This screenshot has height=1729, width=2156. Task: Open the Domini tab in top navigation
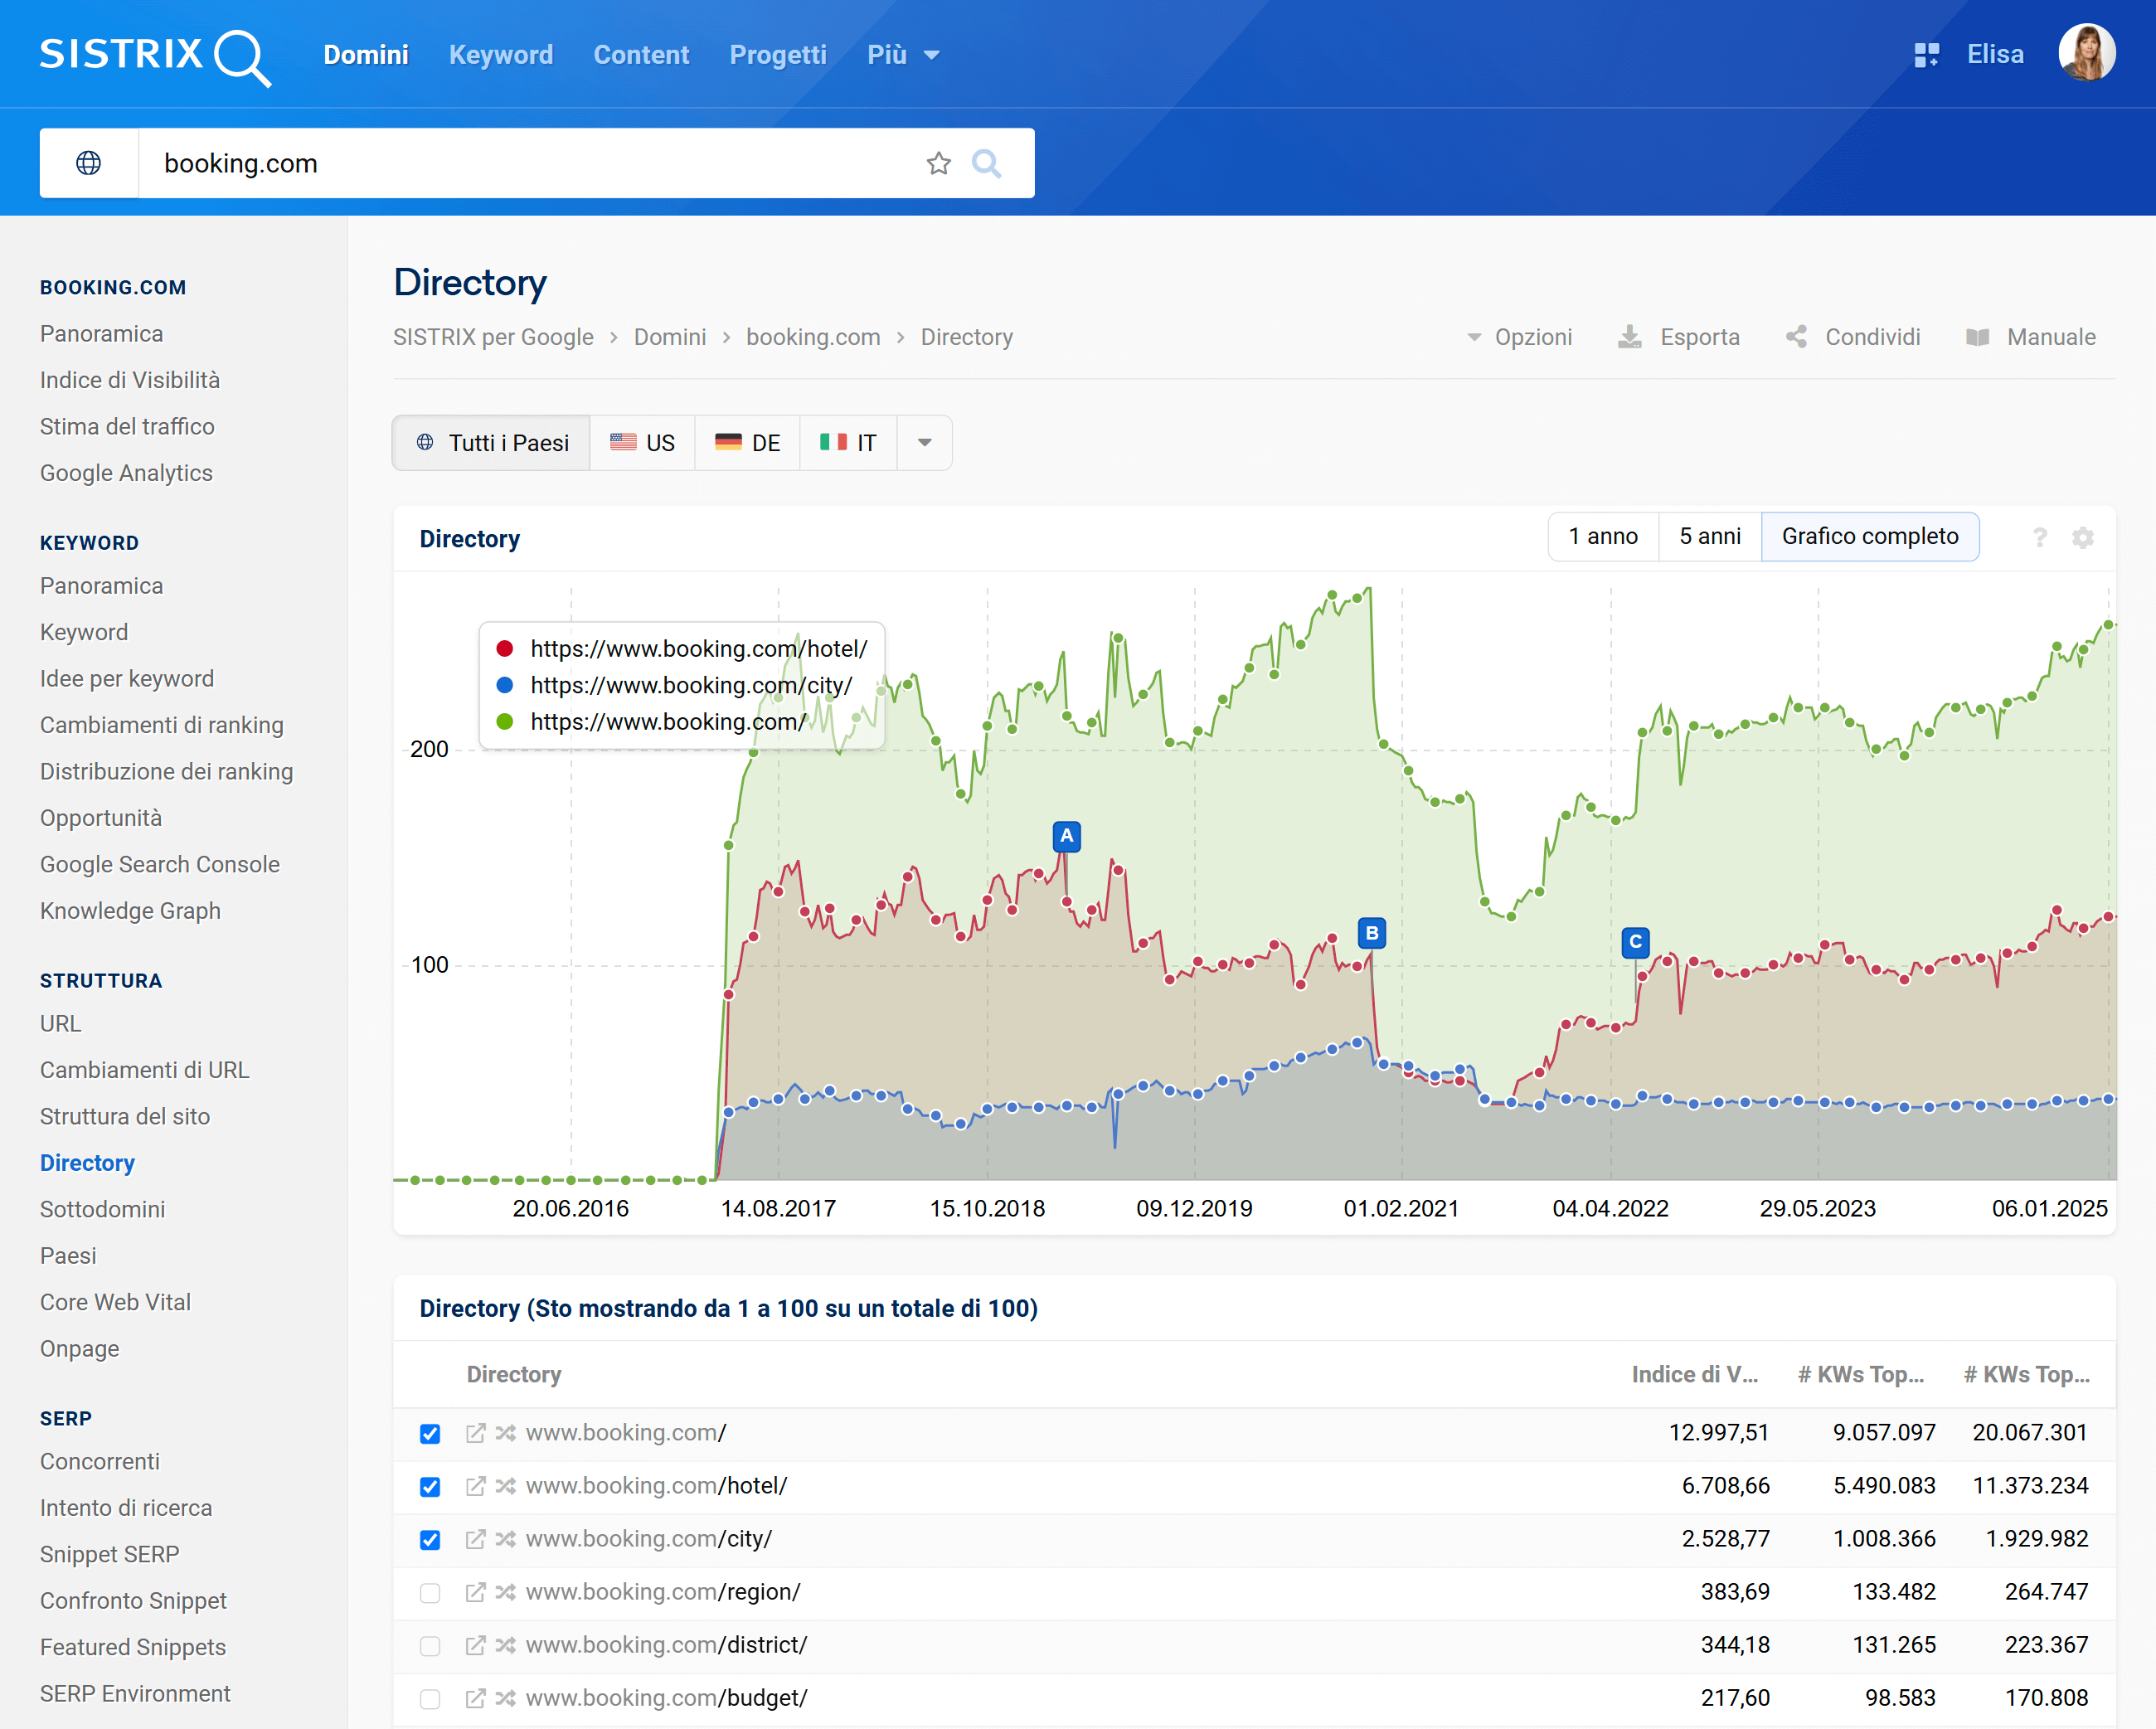point(366,55)
